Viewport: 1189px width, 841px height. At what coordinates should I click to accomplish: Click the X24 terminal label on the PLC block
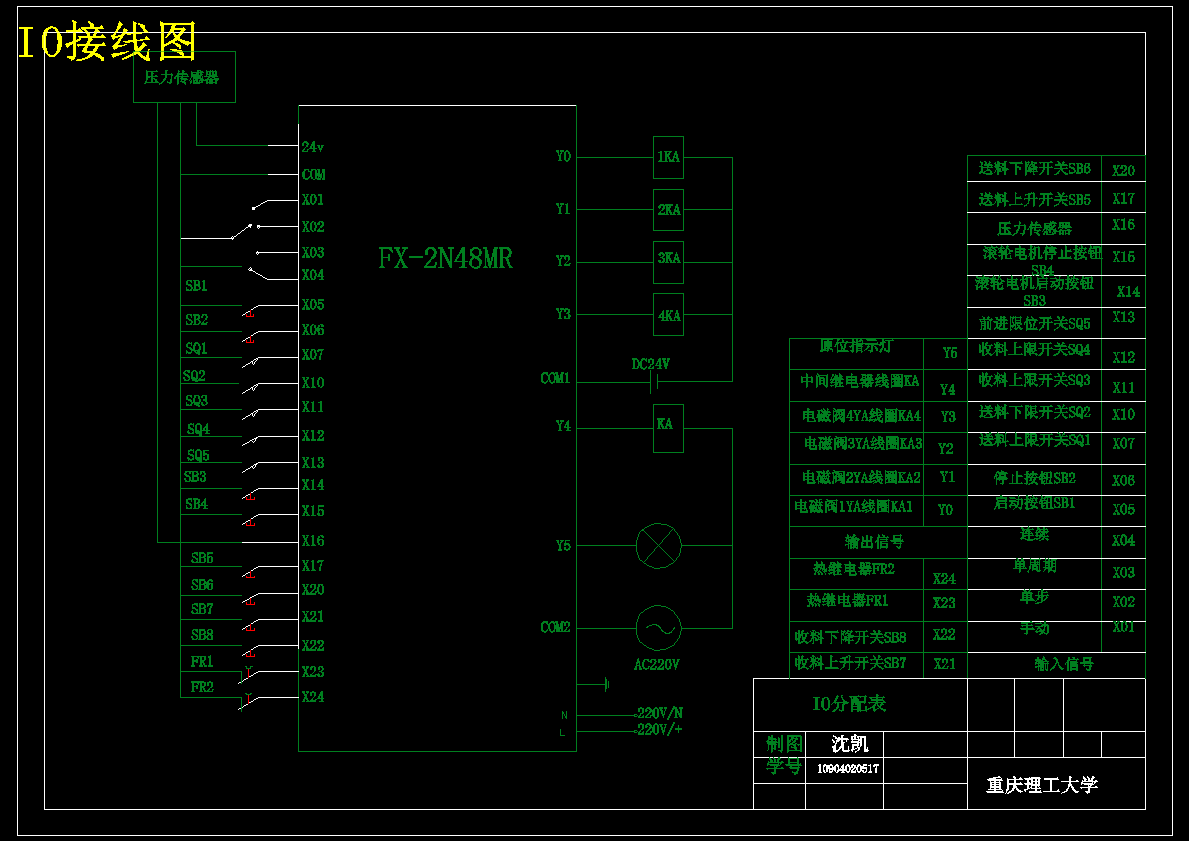[x=312, y=696]
